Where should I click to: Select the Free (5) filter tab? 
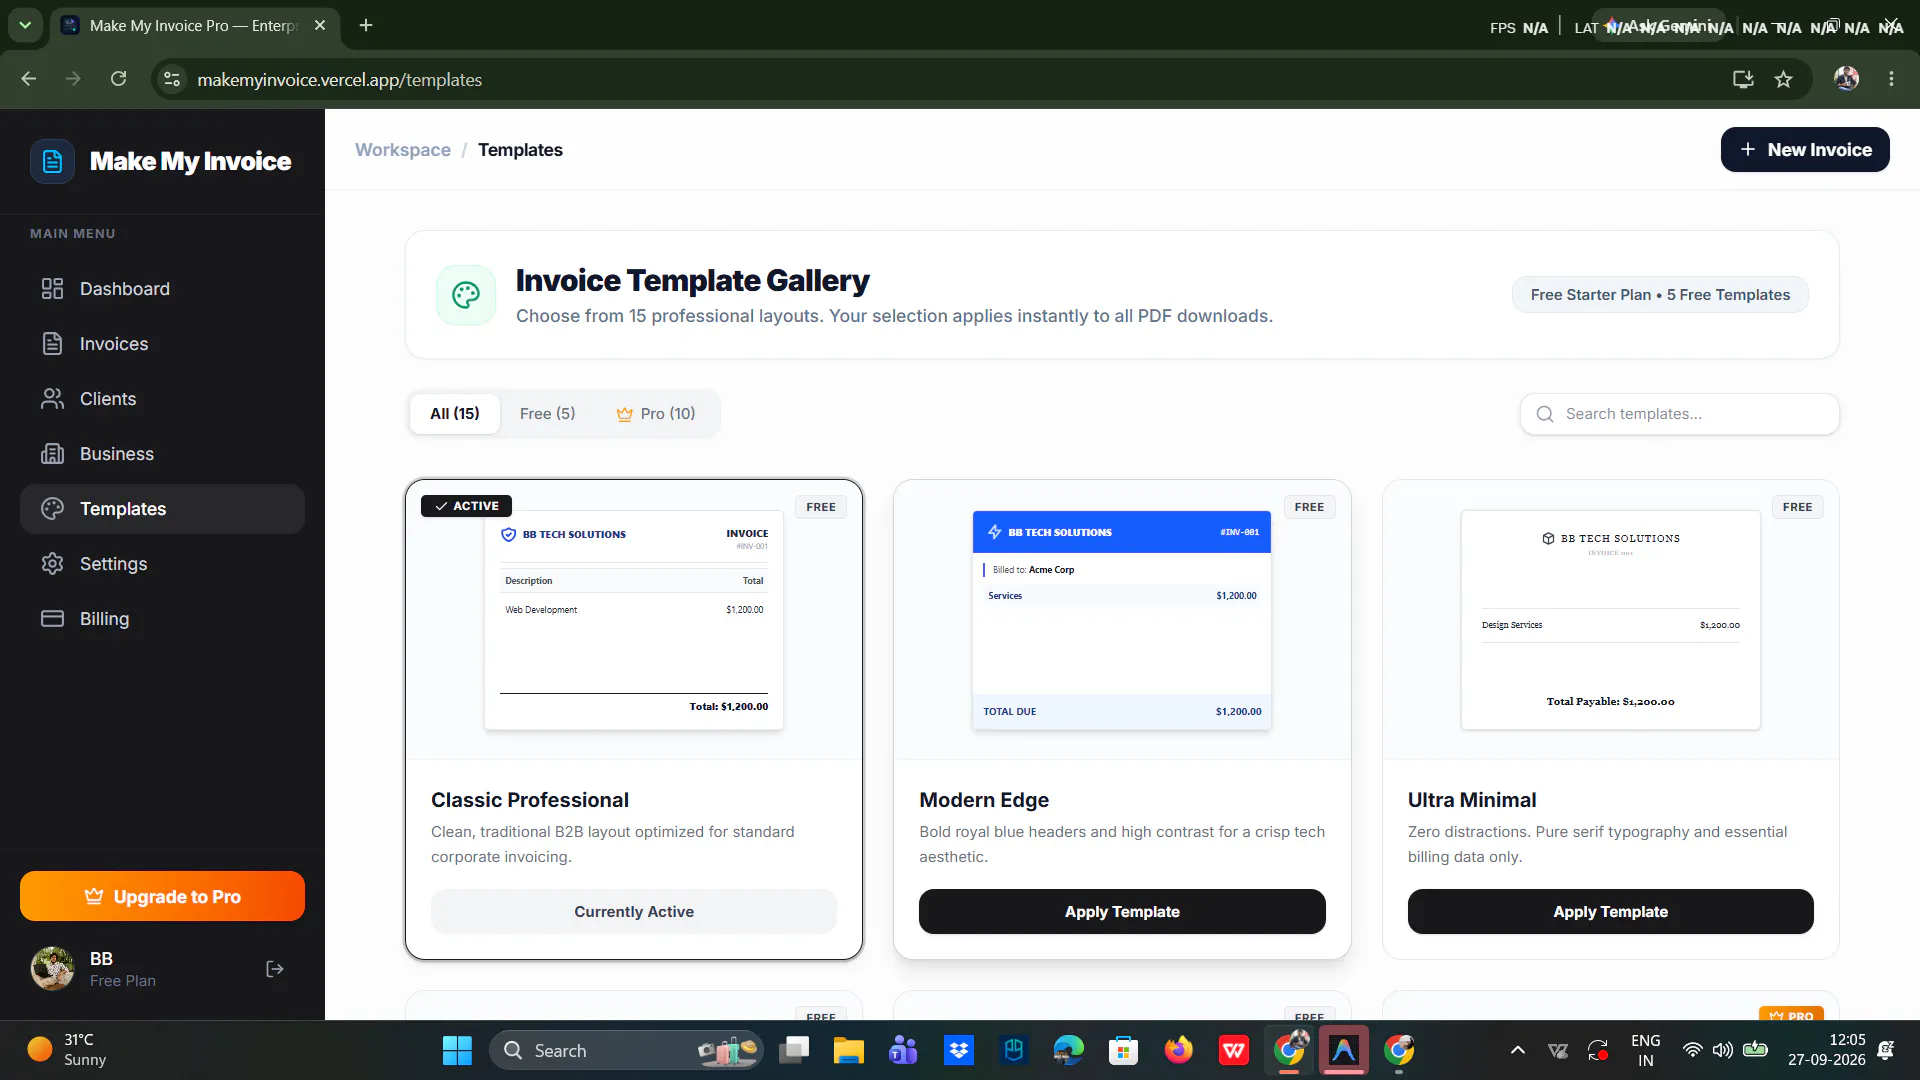[x=547, y=414]
